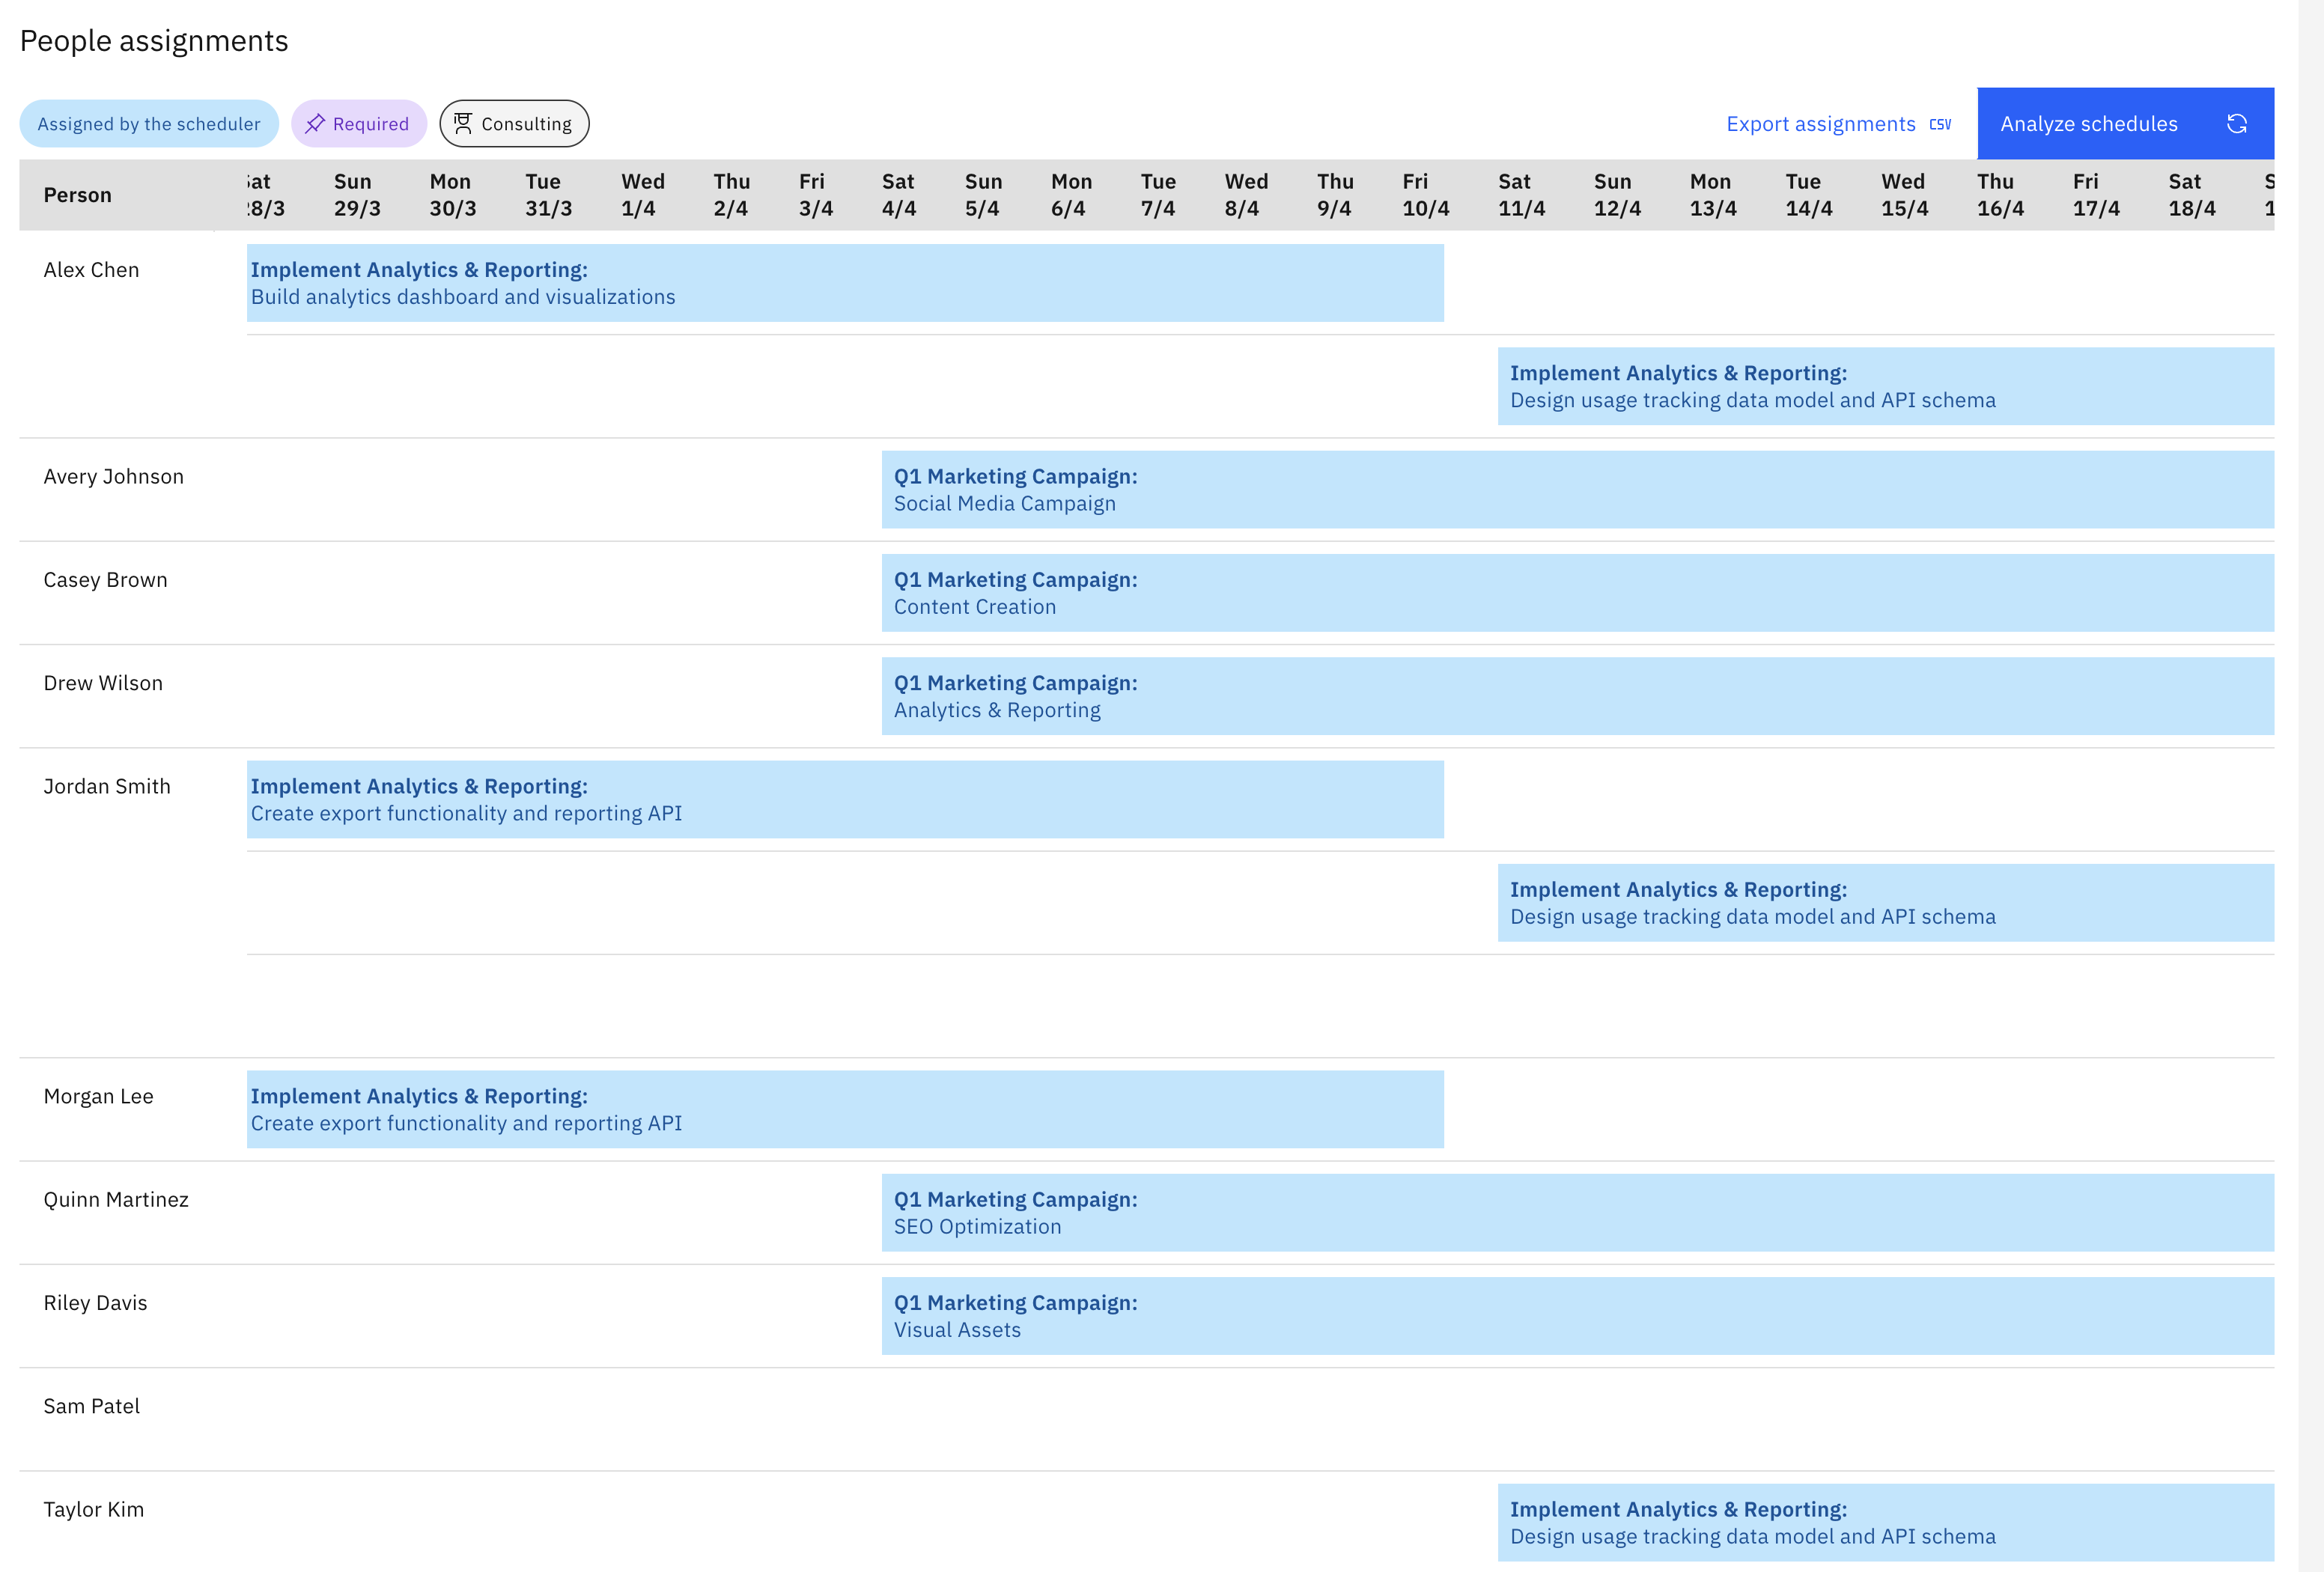
Task: Click the name Alex Chen
Action: pyautogui.click(x=91, y=270)
